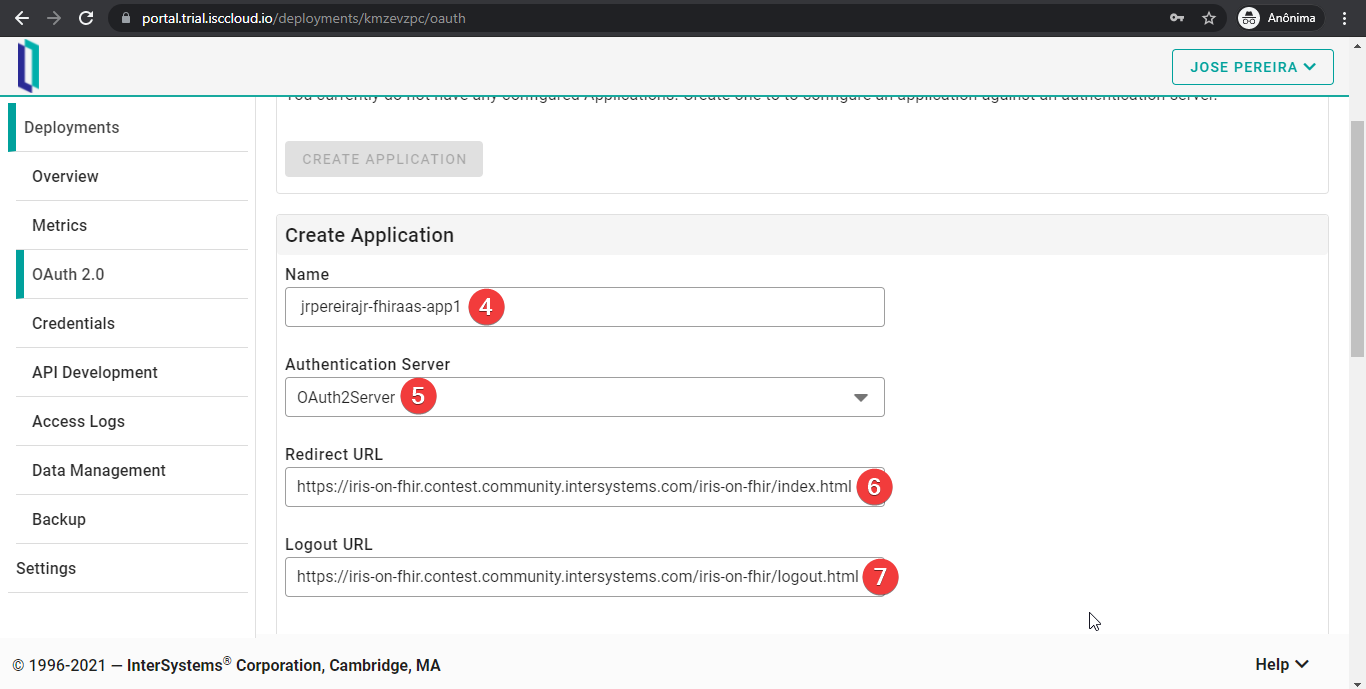This screenshot has height=689, width=1366.
Task: Open saved passwords key icon
Action: (x=1177, y=18)
